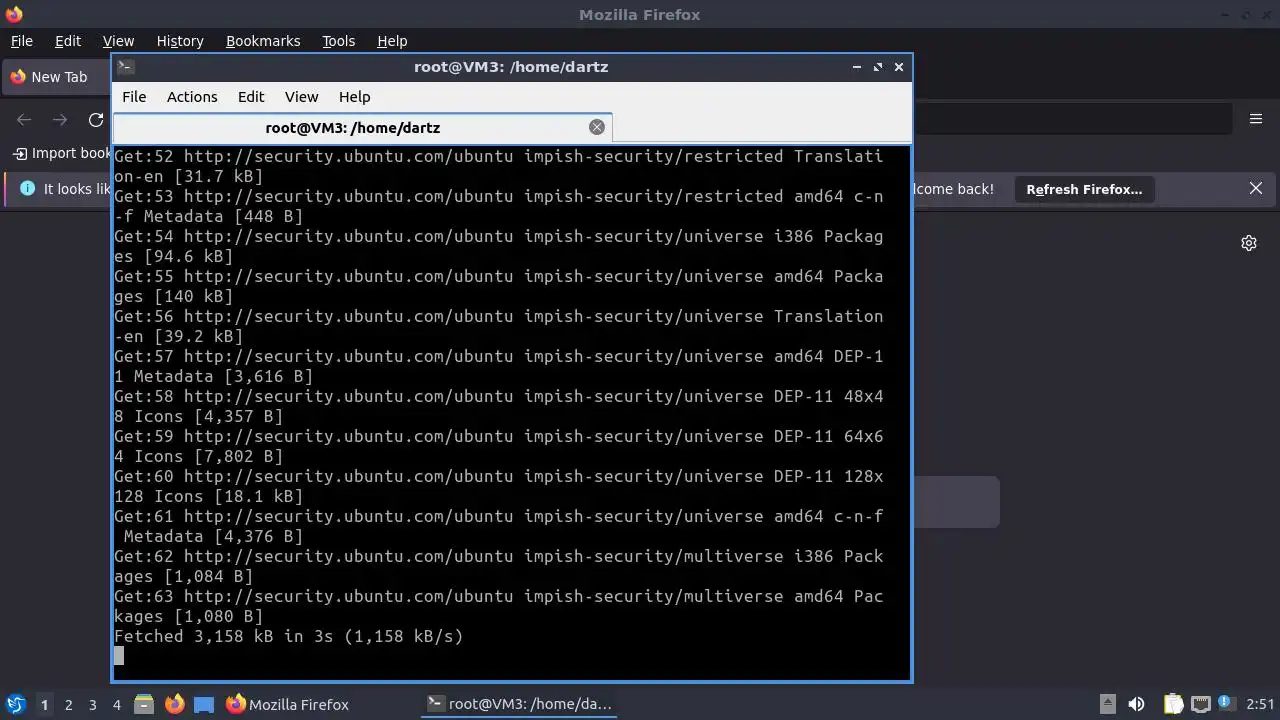Screen dimensions: 1280x720
Task: Open the terminal View menu
Action: pos(301,97)
